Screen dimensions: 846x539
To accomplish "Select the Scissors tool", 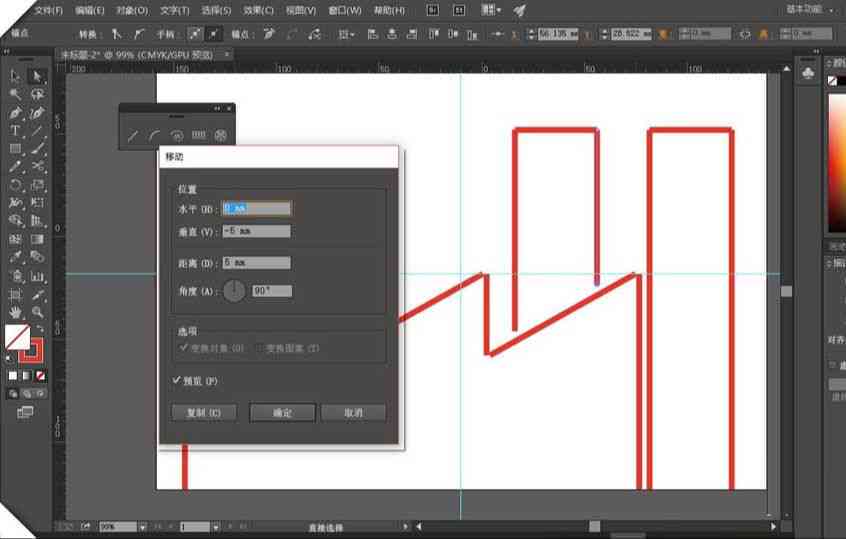I will [37, 166].
